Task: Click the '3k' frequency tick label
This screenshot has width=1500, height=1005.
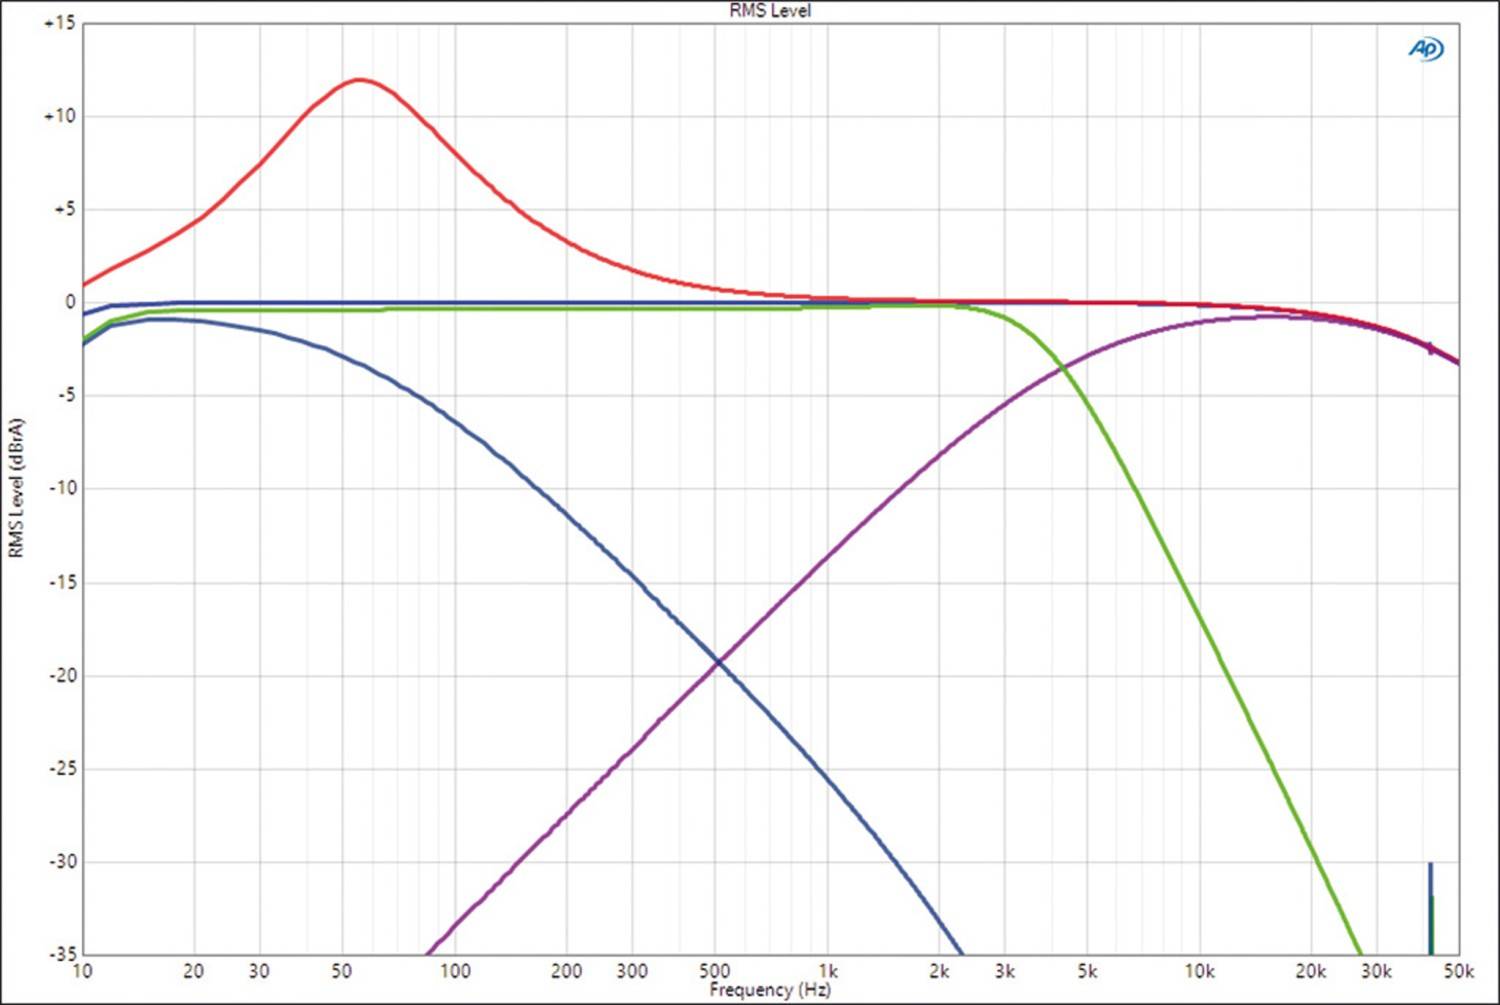Action: pyautogui.click(x=1005, y=971)
